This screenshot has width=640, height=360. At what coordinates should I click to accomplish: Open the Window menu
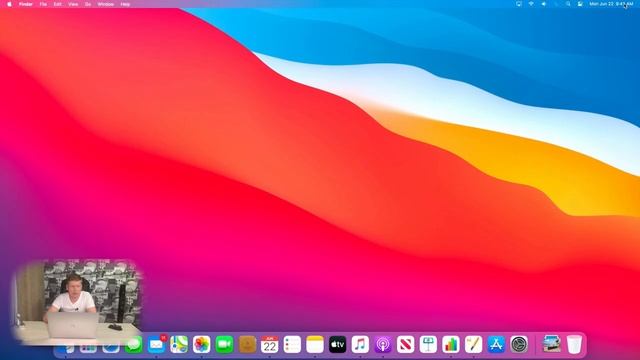(106, 4)
